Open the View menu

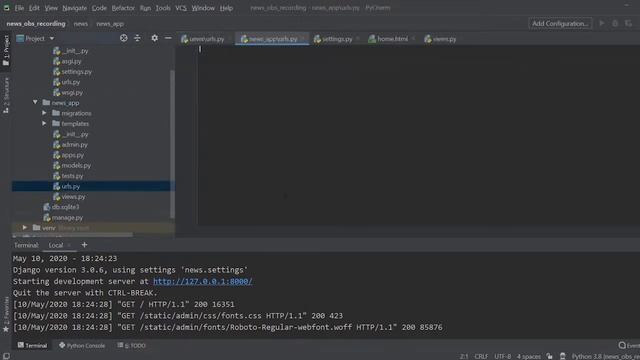pyautogui.click(x=51, y=8)
